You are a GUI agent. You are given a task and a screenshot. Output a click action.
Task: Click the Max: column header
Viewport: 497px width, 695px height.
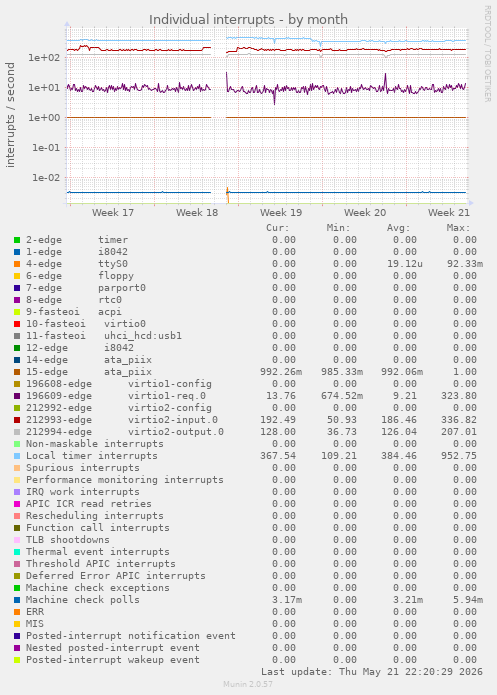pos(458,228)
